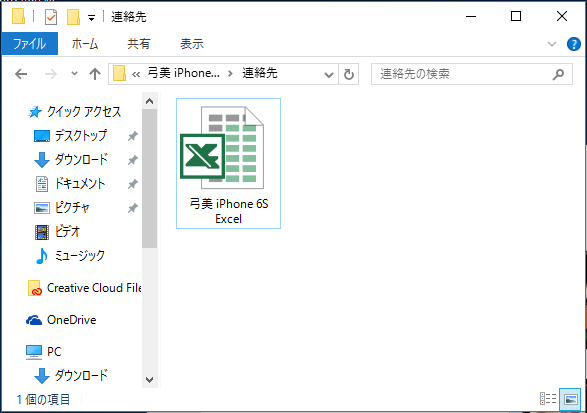The height and width of the screenshot is (413, 587).
Task: Open ダウンロード under PC
Action: click(x=71, y=375)
